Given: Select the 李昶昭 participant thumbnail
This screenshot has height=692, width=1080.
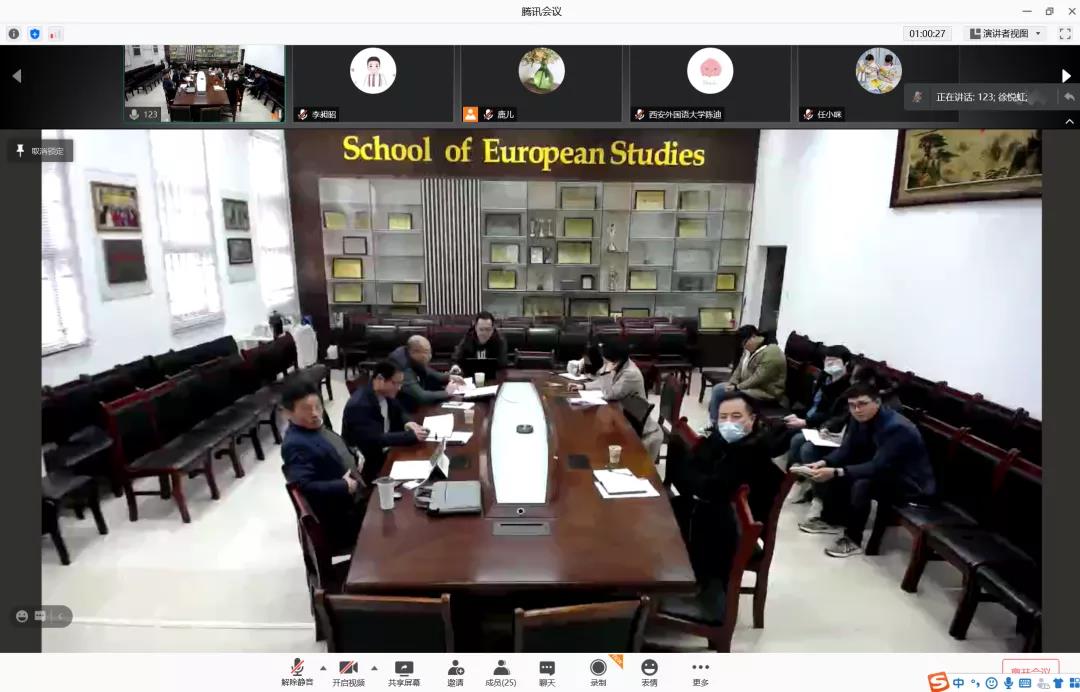Looking at the screenshot, I should 373,84.
